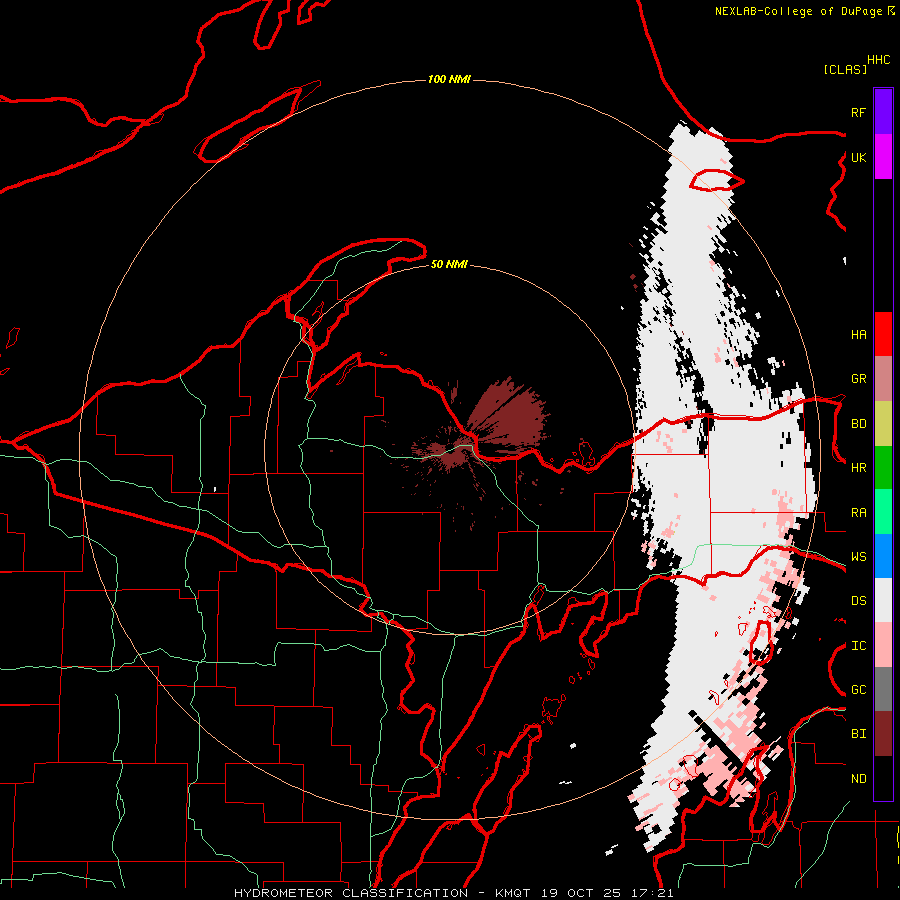Click the RA legend label
This screenshot has height=900, width=900.
click(858, 513)
